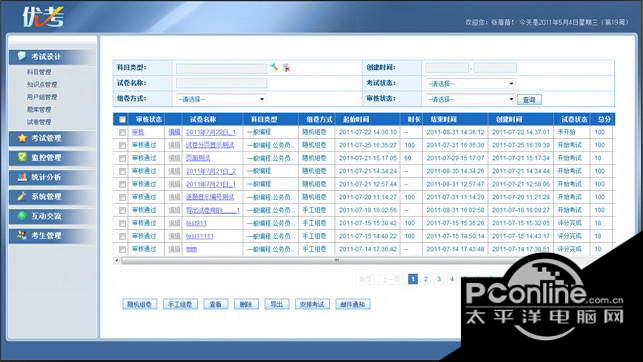Click the 邮件通知 button
The width and height of the screenshot is (643, 362).
coord(353,304)
